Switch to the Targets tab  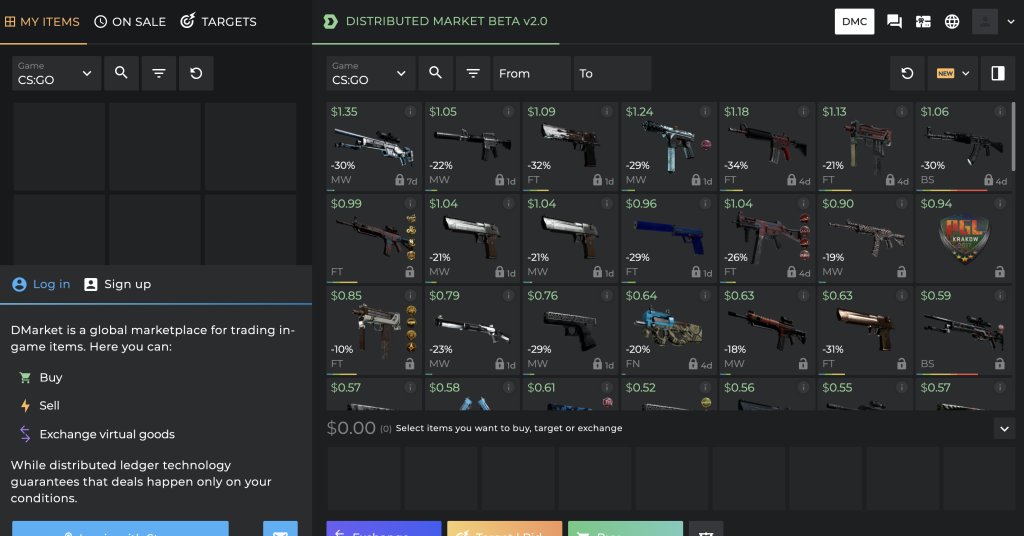218,21
